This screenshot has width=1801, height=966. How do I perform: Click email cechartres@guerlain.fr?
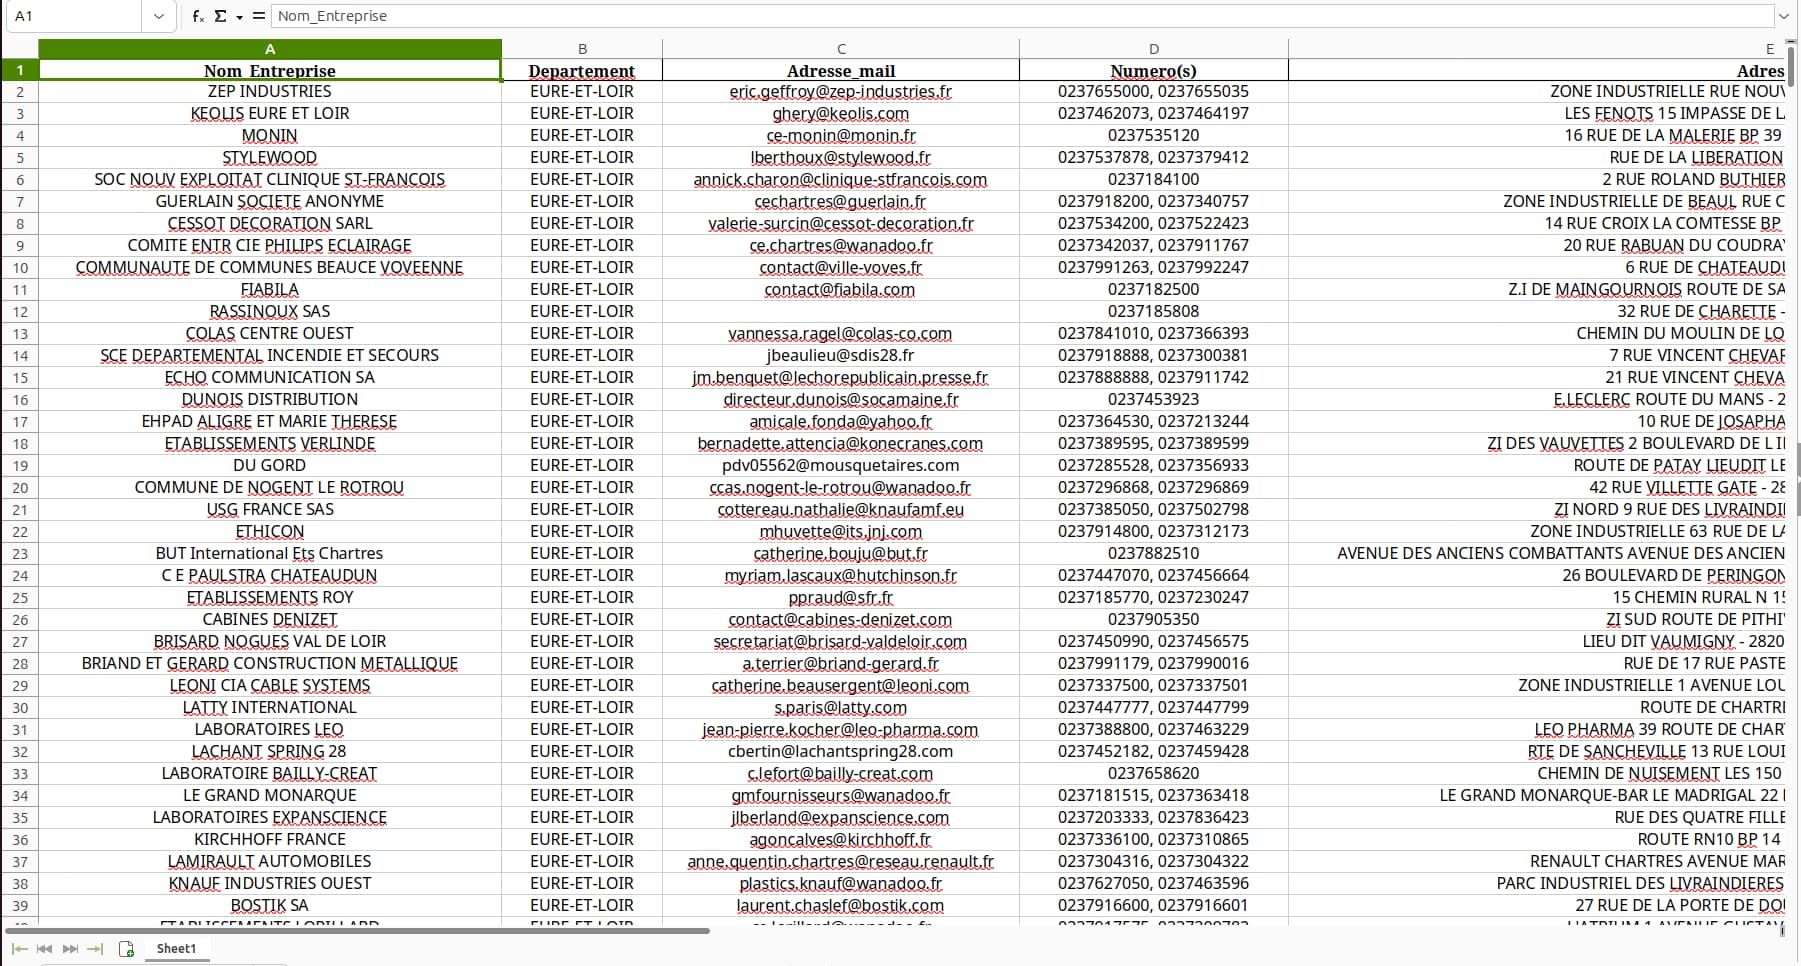[x=841, y=202]
